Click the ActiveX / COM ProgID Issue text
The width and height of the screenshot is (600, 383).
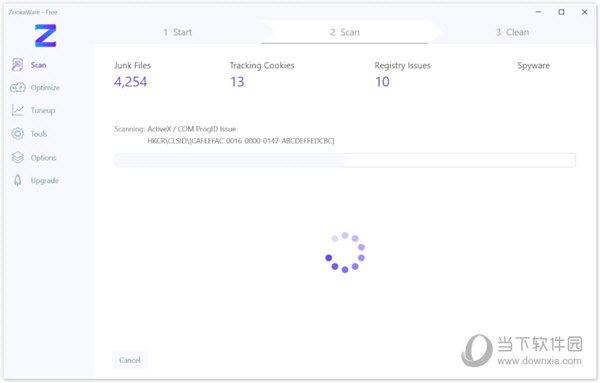click(192, 129)
